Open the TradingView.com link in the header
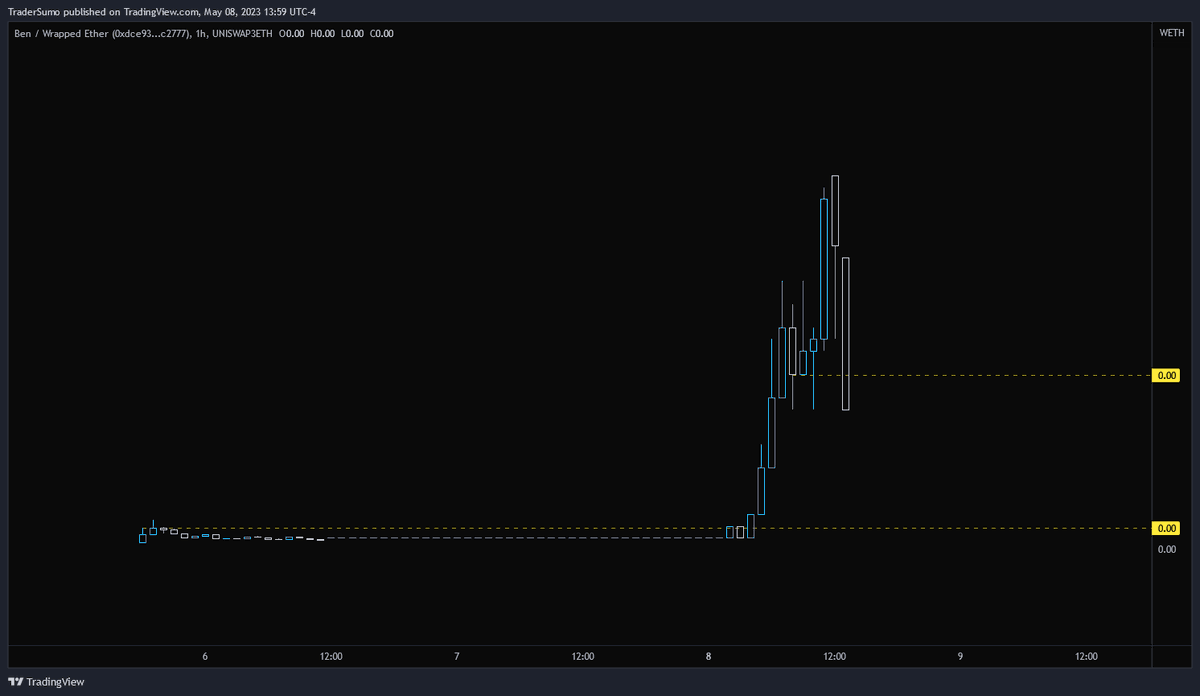The width and height of the screenshot is (1200, 696). tap(160, 12)
